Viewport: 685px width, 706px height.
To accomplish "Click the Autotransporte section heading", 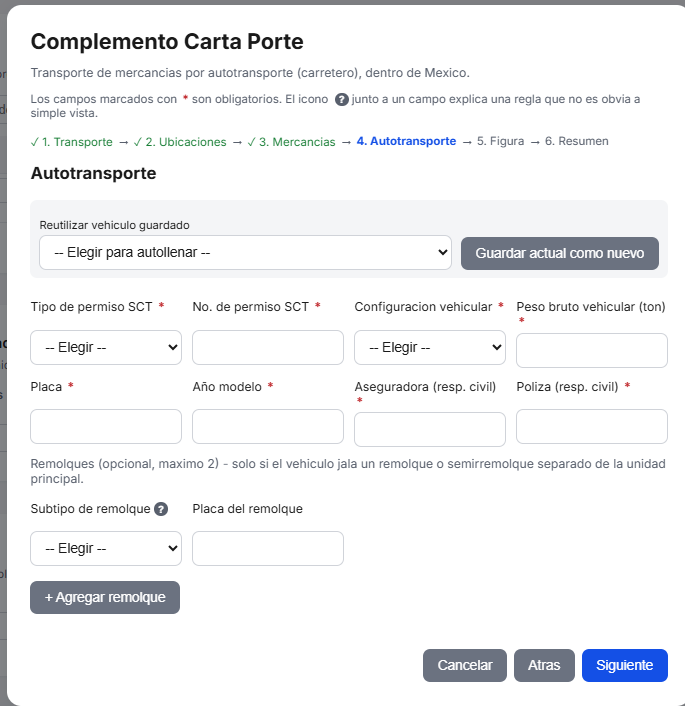I will pos(93,173).
